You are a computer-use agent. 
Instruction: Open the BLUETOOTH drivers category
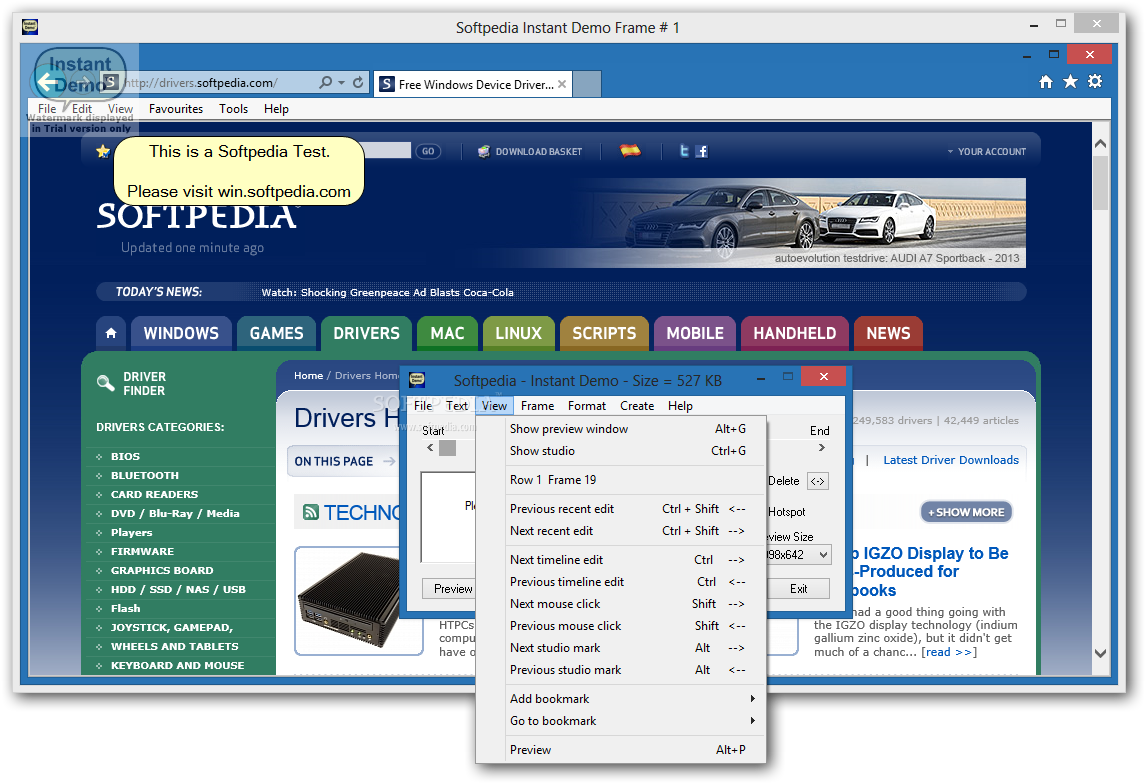point(145,476)
